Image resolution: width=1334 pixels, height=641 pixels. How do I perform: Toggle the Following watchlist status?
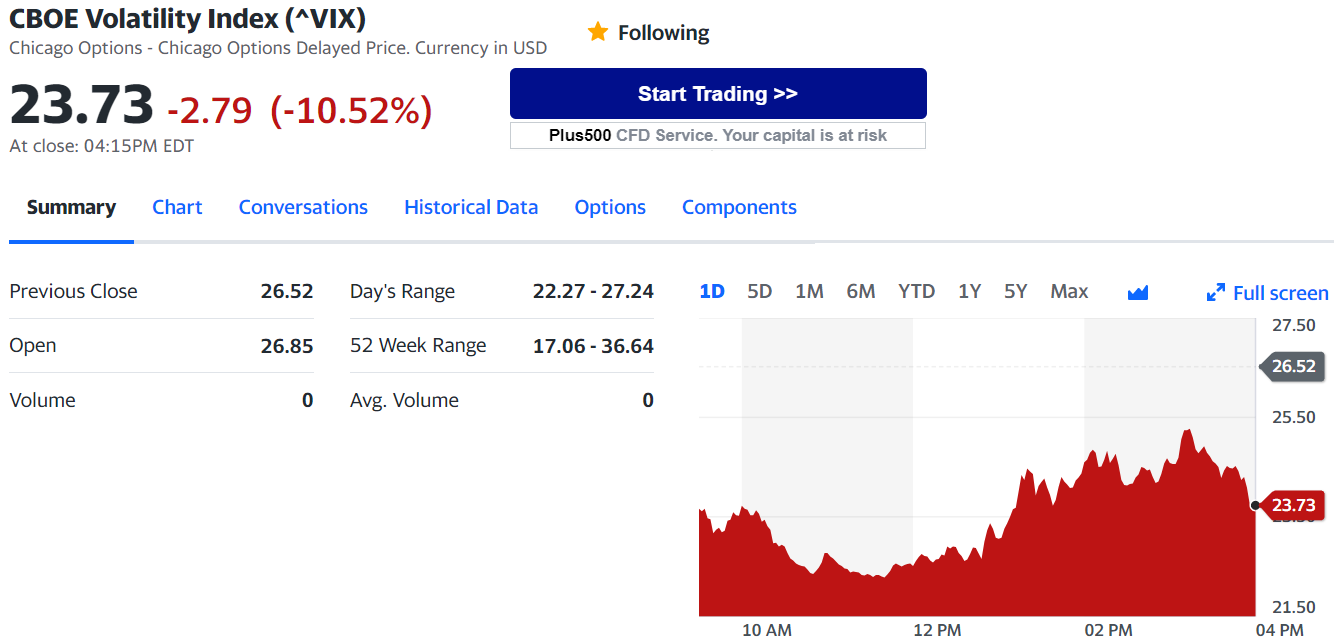[x=648, y=32]
